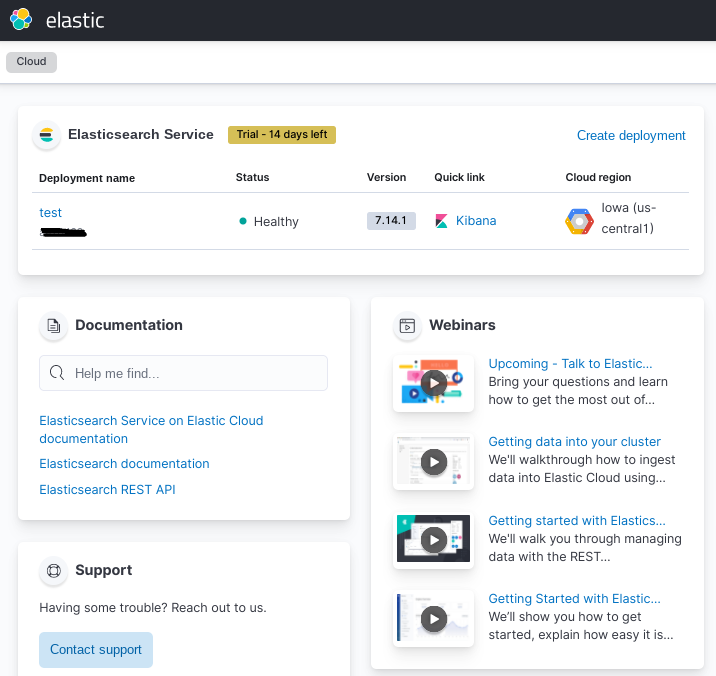
Task: Play the Getting started with Elastics... video thumbnail
Action: coord(433,540)
